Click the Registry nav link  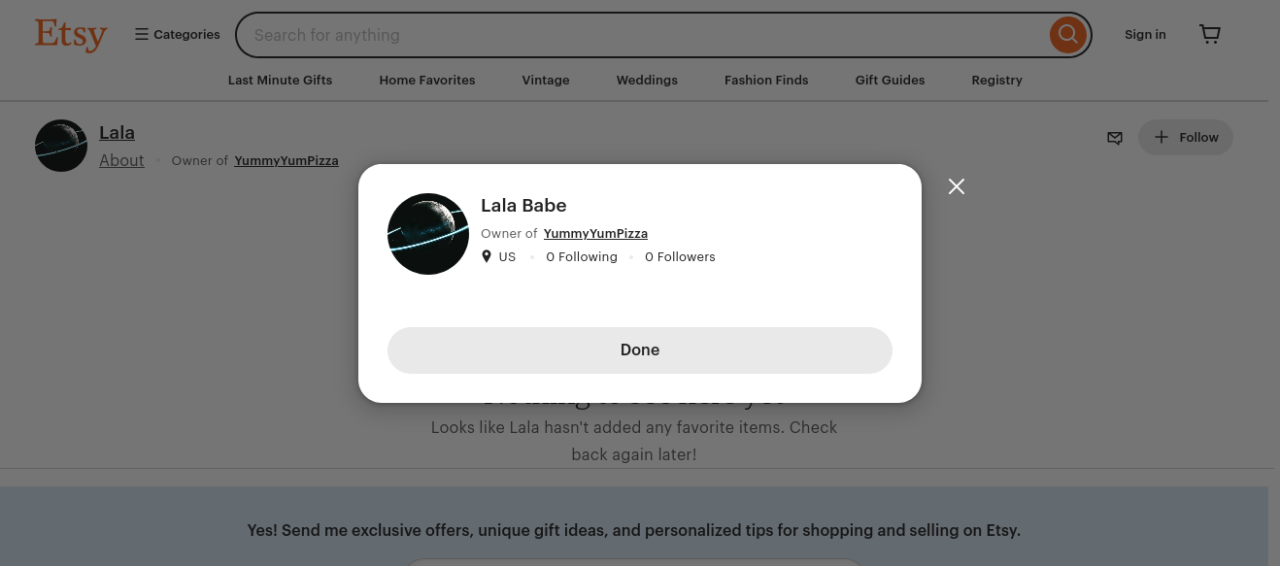coord(997,80)
